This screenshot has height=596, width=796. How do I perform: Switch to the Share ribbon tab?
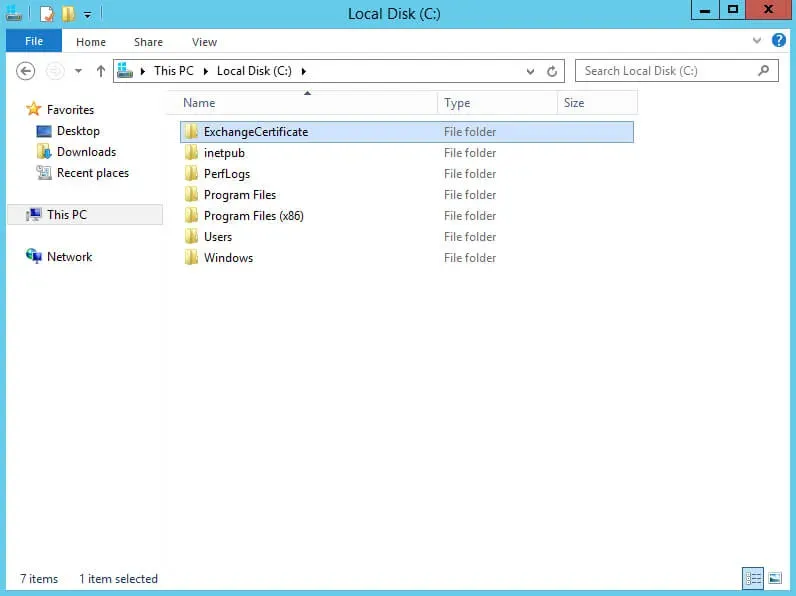tap(148, 42)
